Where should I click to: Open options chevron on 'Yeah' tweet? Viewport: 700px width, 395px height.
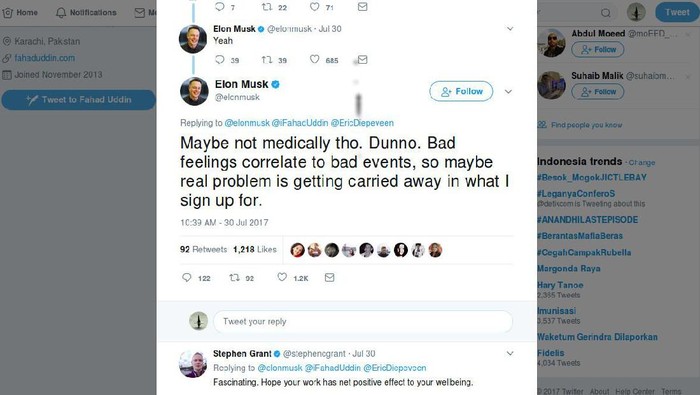pos(510,29)
